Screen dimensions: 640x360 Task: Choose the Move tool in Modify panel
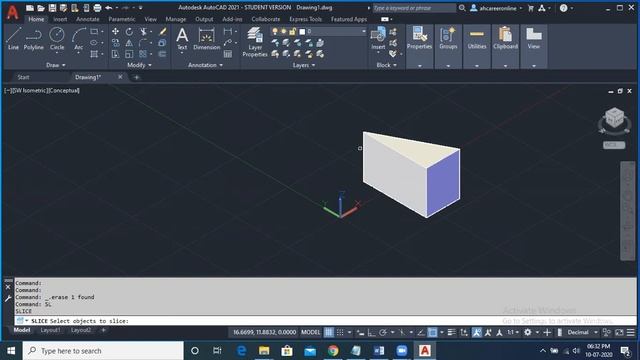pos(116,32)
